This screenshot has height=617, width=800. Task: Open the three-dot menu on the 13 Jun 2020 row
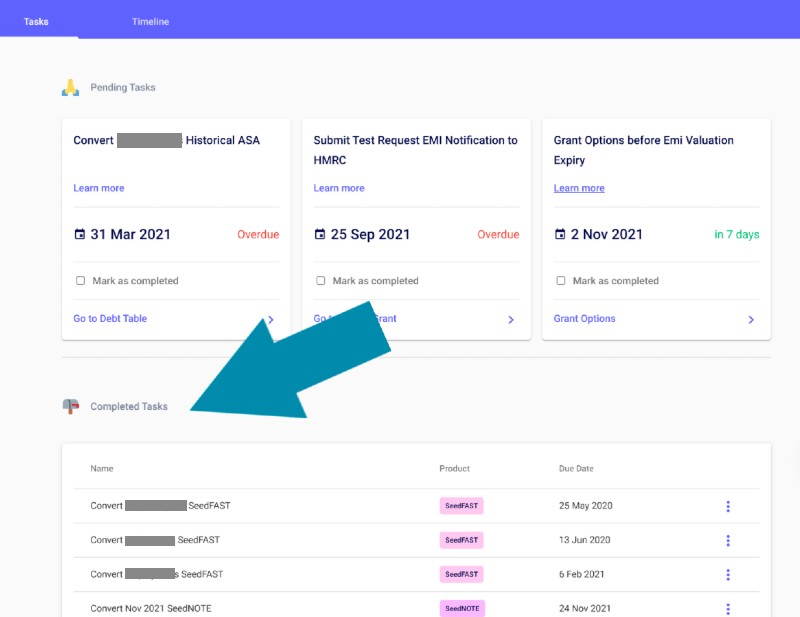tap(728, 540)
